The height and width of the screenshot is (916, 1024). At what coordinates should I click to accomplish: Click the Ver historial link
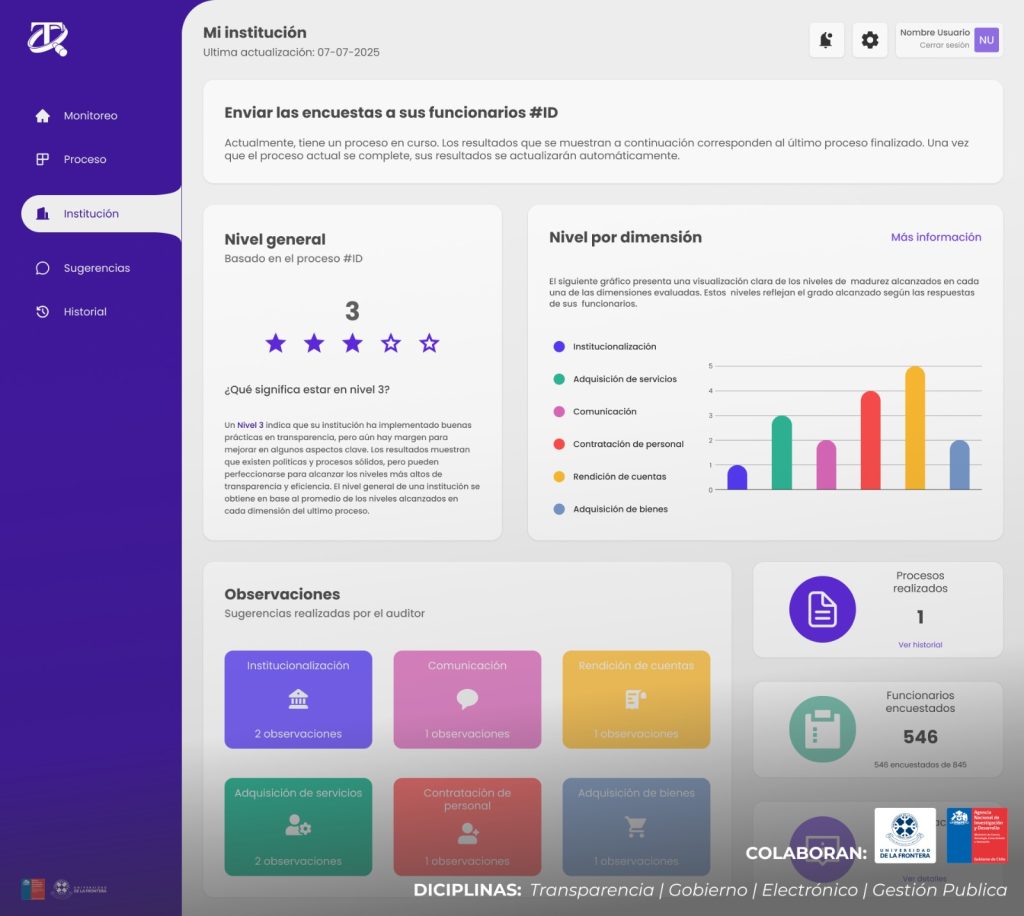tap(919, 645)
